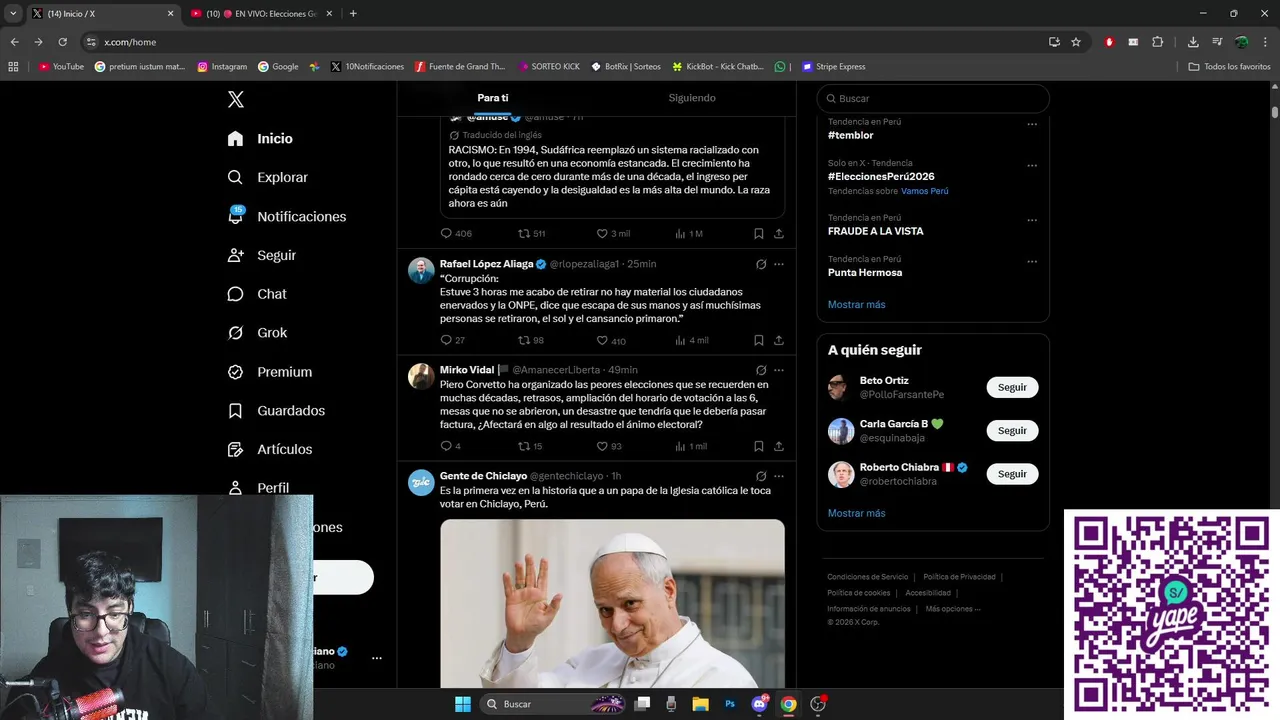Share the RACISMO post
1280x720 pixels.
[x=778, y=233]
